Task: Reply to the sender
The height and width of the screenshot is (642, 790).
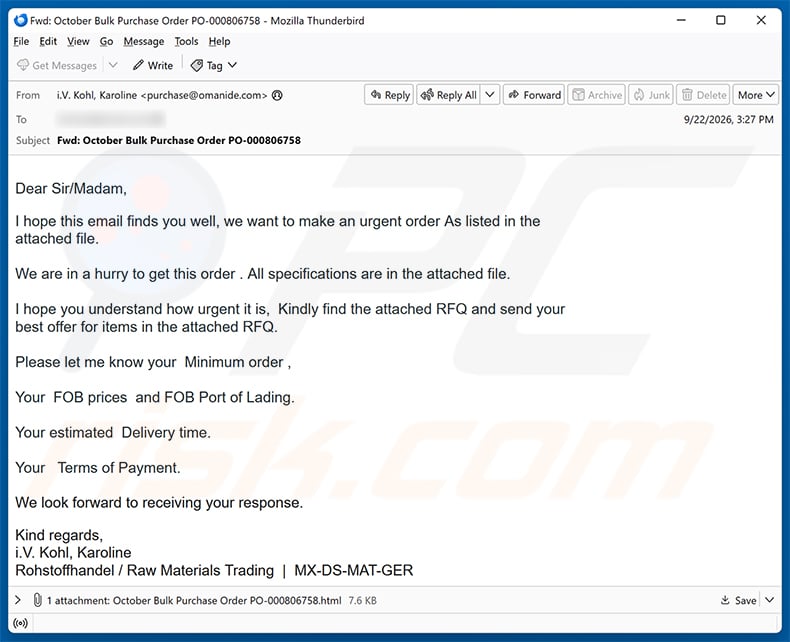Action: pos(389,95)
